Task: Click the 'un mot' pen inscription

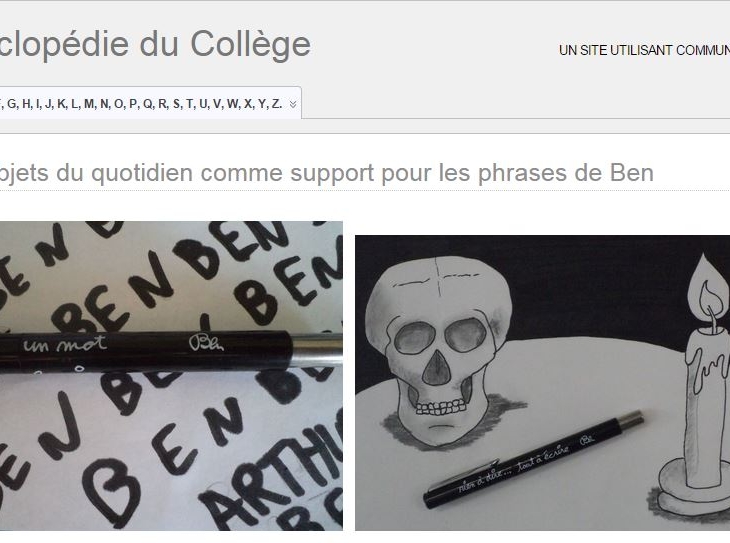Action: [x=65, y=344]
